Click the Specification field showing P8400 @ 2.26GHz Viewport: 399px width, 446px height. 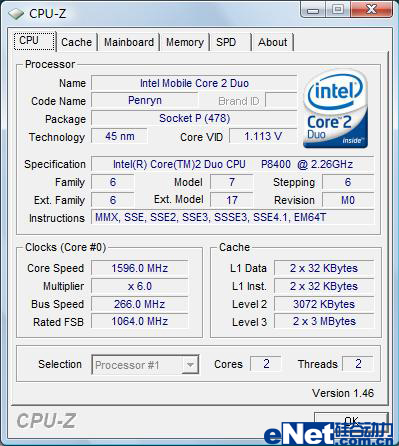click(x=233, y=164)
